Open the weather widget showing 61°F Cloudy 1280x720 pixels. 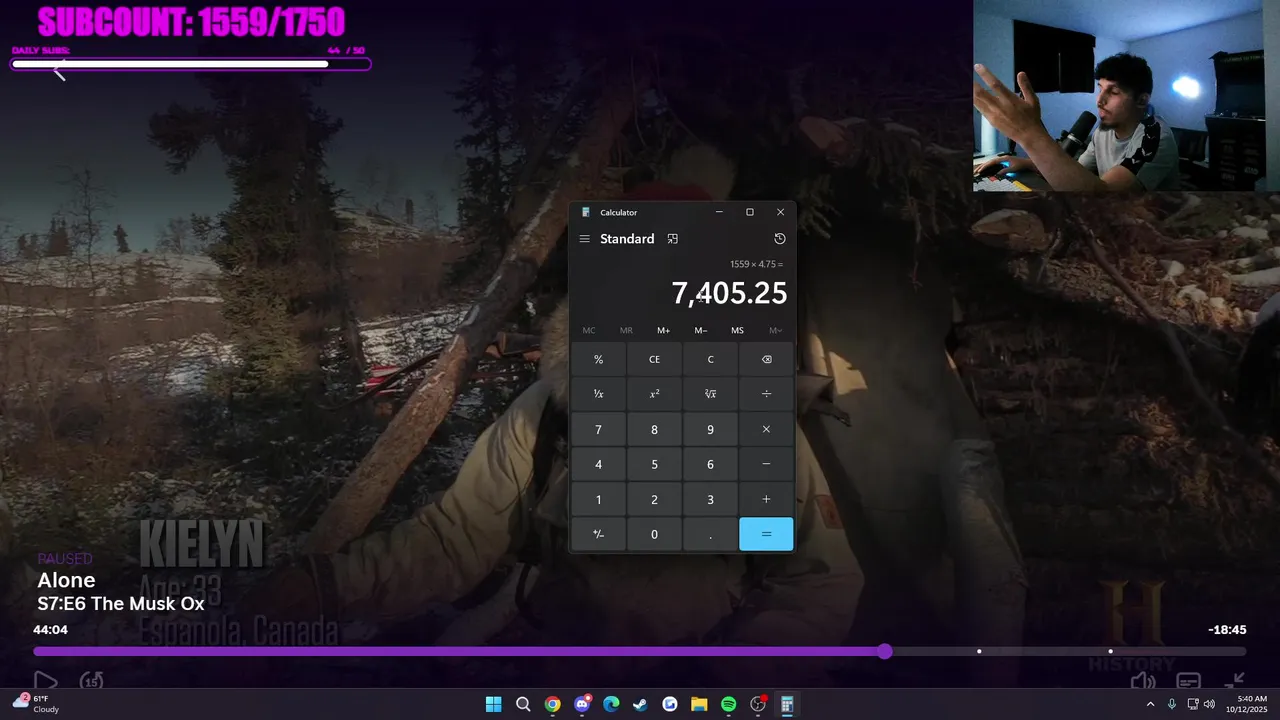pos(36,704)
